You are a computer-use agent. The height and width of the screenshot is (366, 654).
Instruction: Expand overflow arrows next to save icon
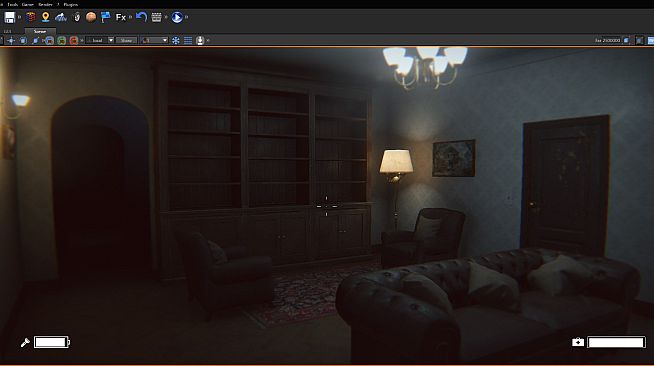click(20, 17)
